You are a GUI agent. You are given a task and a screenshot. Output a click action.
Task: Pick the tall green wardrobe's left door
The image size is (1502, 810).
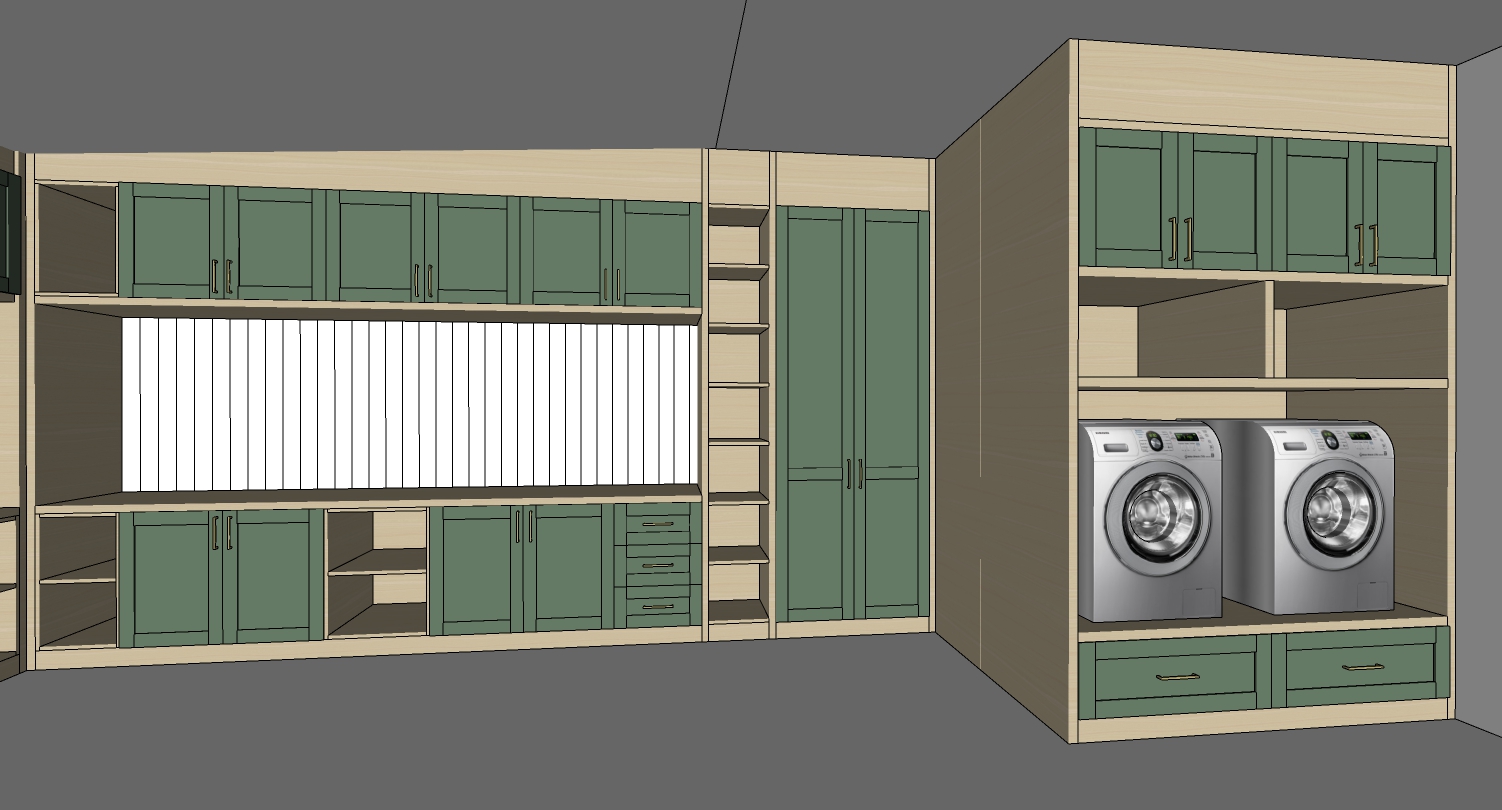click(x=814, y=415)
